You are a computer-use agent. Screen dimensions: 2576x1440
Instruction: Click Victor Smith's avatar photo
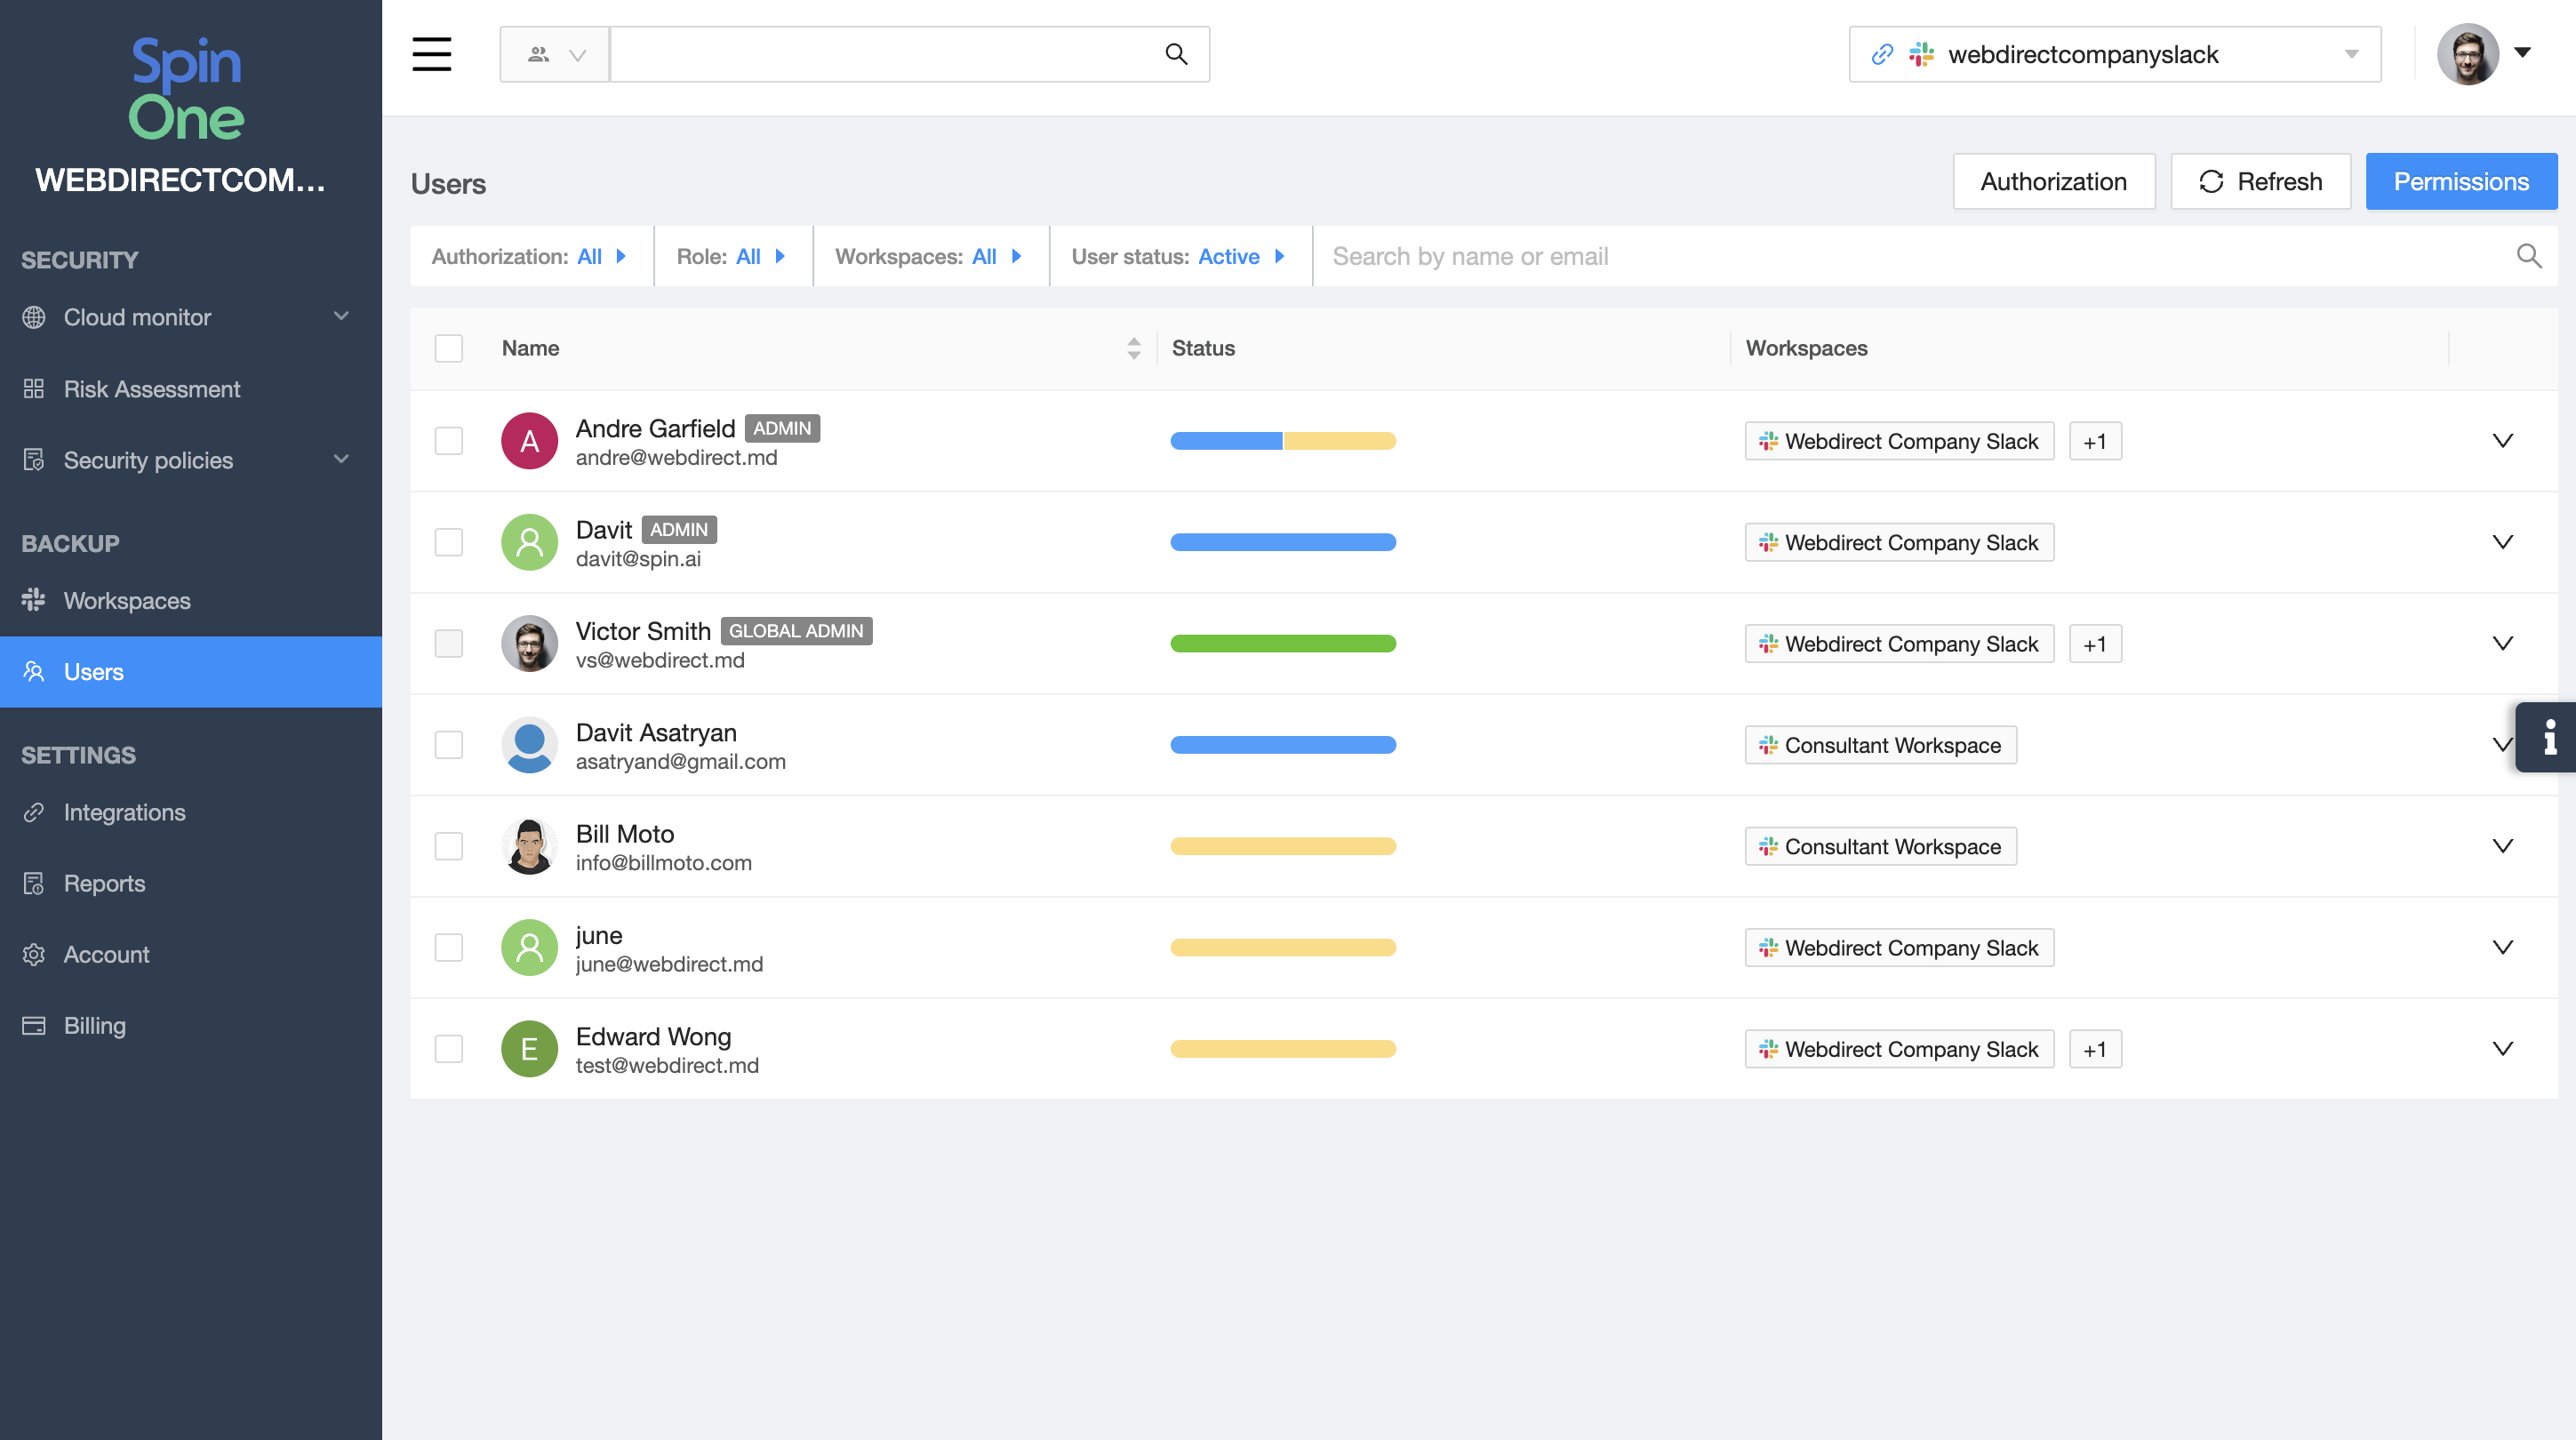point(529,643)
